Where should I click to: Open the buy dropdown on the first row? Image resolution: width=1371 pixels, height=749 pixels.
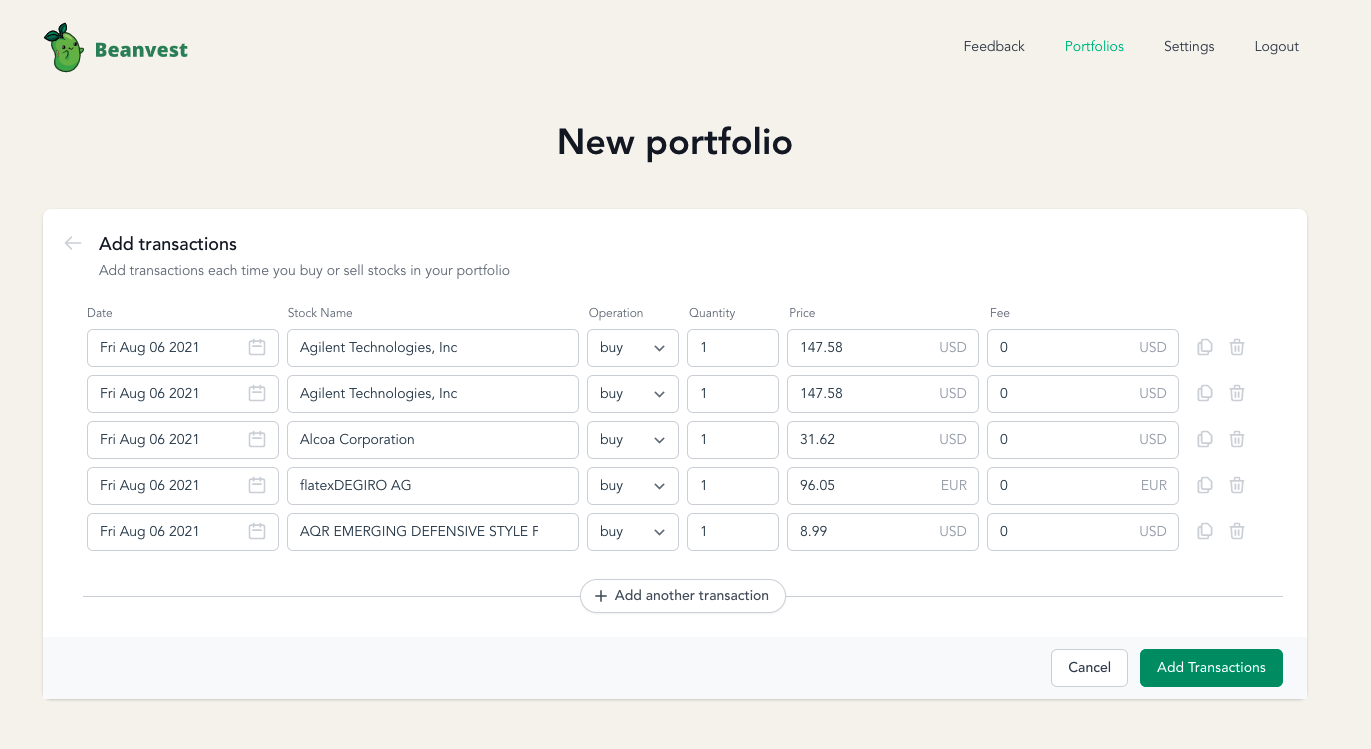tap(632, 347)
